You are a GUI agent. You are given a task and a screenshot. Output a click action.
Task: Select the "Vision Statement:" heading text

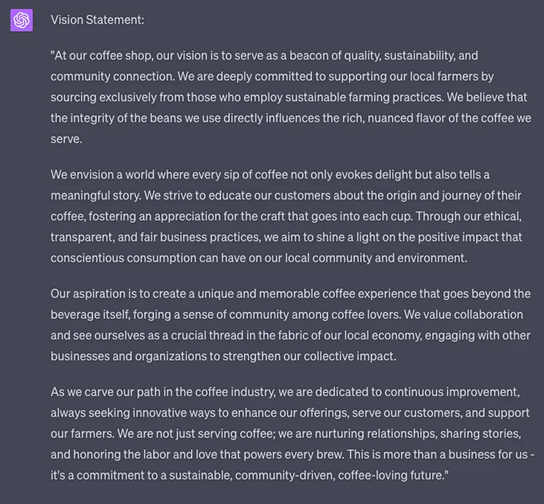coord(97,20)
